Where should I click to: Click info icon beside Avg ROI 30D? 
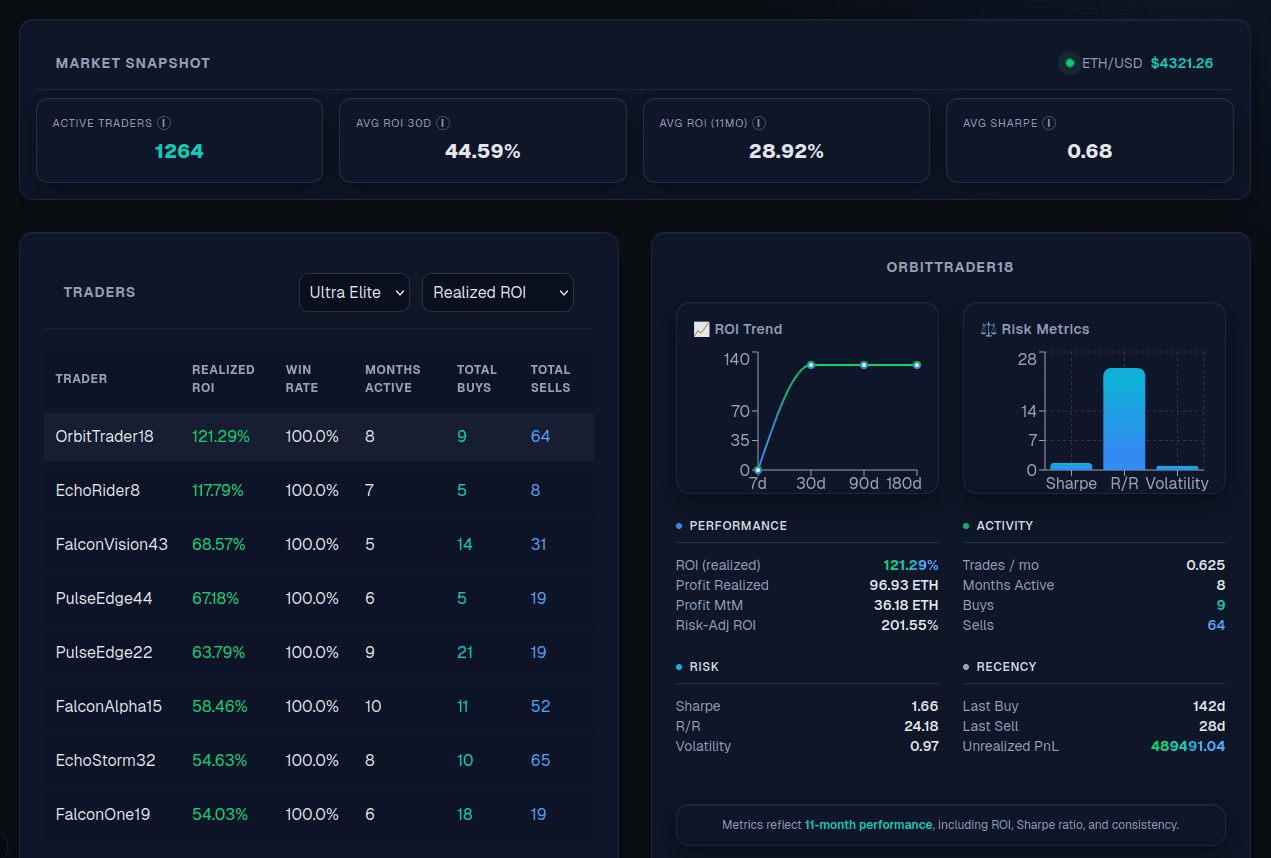(x=443, y=123)
